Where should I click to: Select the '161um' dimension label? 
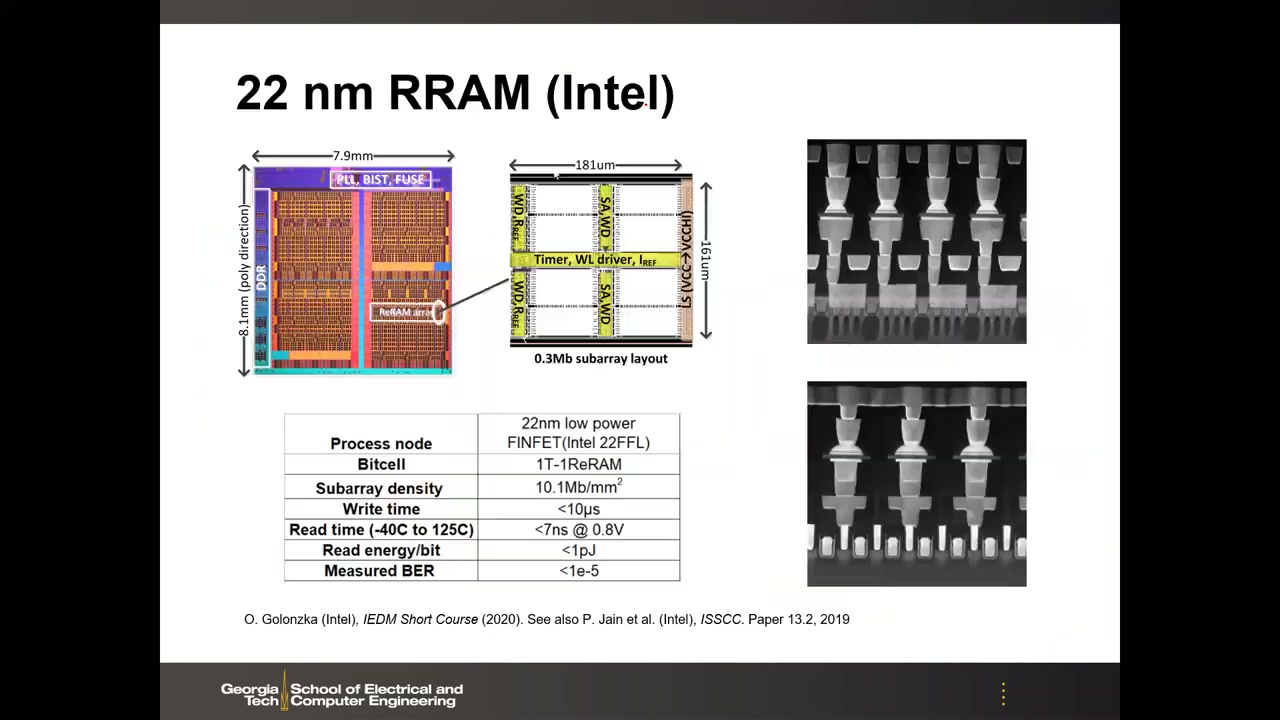[705, 260]
